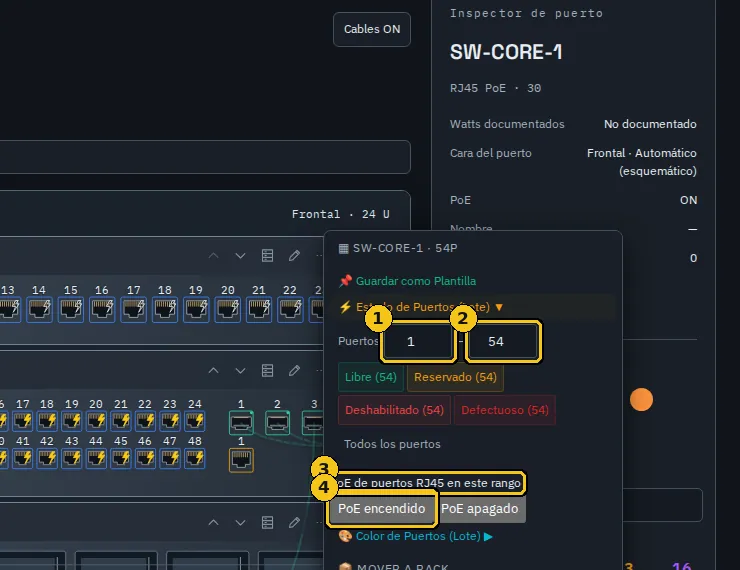Focus the ending port field showing 54
This screenshot has width=740, height=570.
(x=503, y=342)
